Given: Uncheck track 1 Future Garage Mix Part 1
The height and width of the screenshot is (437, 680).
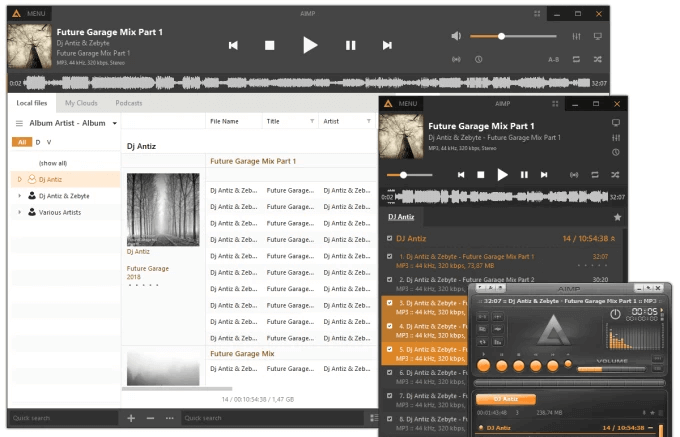Looking at the screenshot, I should point(389,256).
